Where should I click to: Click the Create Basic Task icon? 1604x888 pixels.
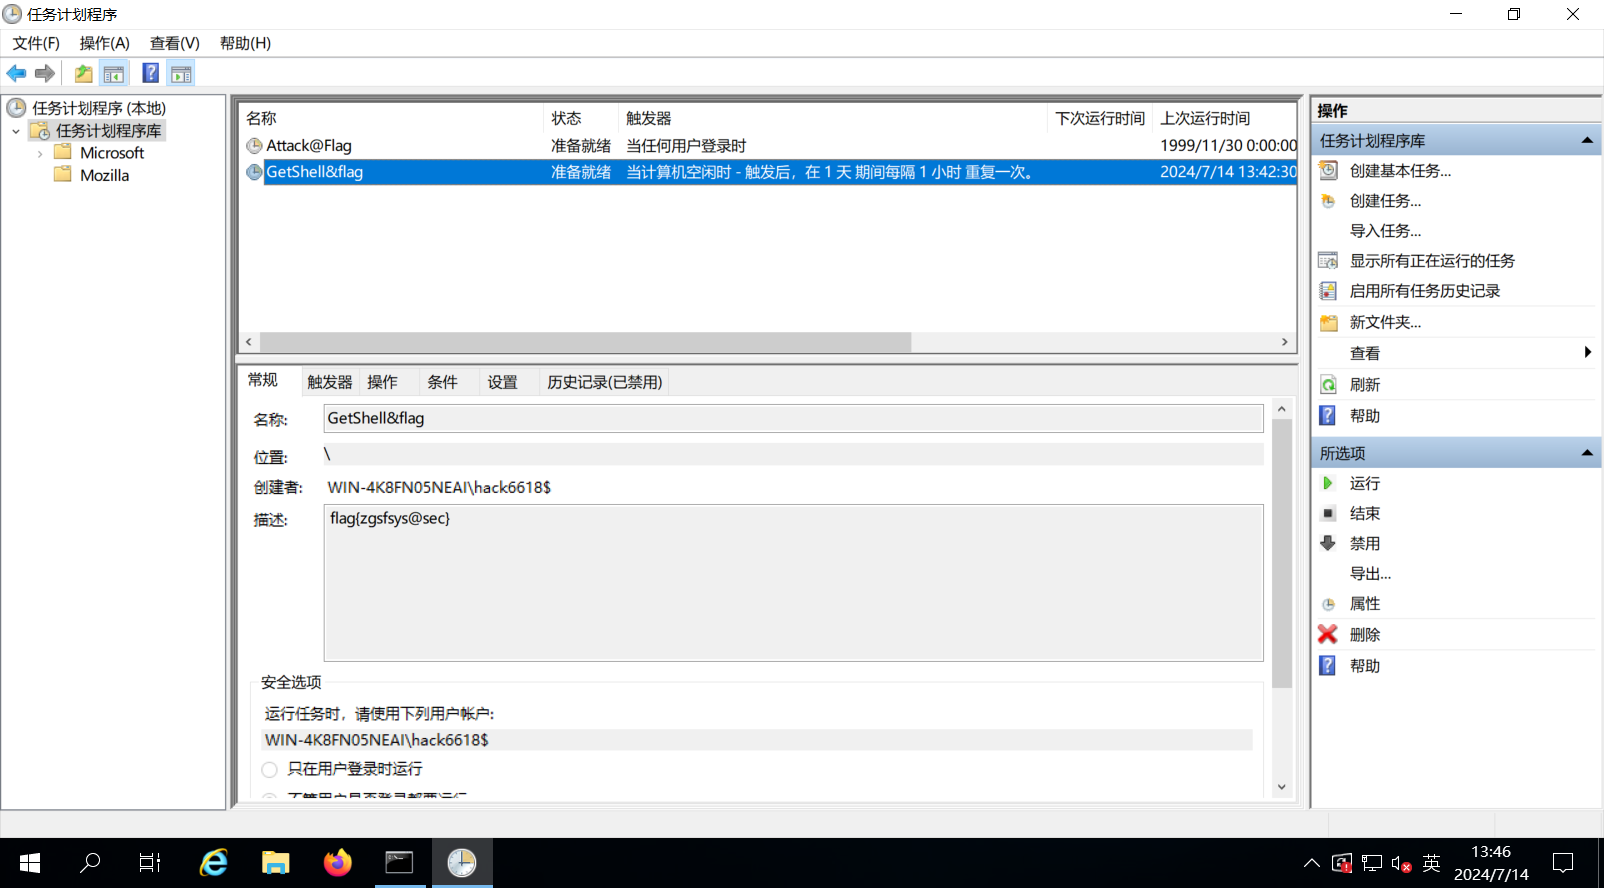(x=1328, y=171)
